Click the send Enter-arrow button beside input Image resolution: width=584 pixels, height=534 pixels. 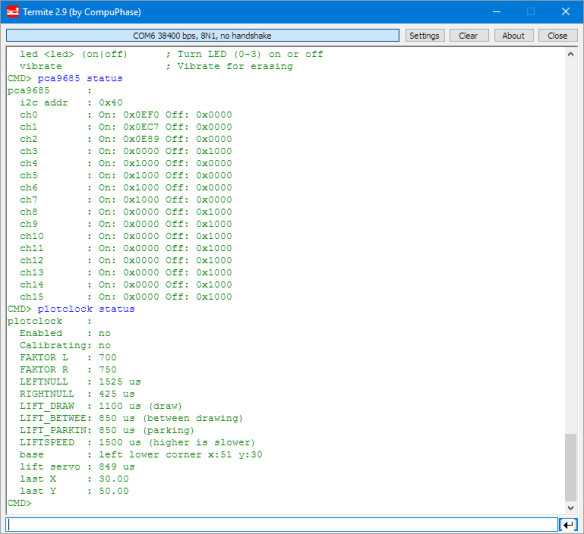point(568,525)
